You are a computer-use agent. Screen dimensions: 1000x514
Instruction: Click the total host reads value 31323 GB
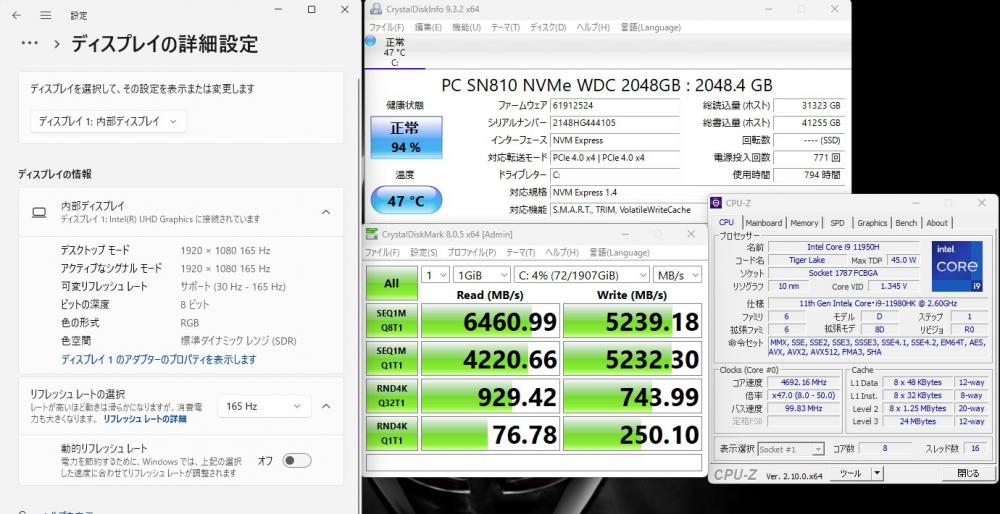810,105
